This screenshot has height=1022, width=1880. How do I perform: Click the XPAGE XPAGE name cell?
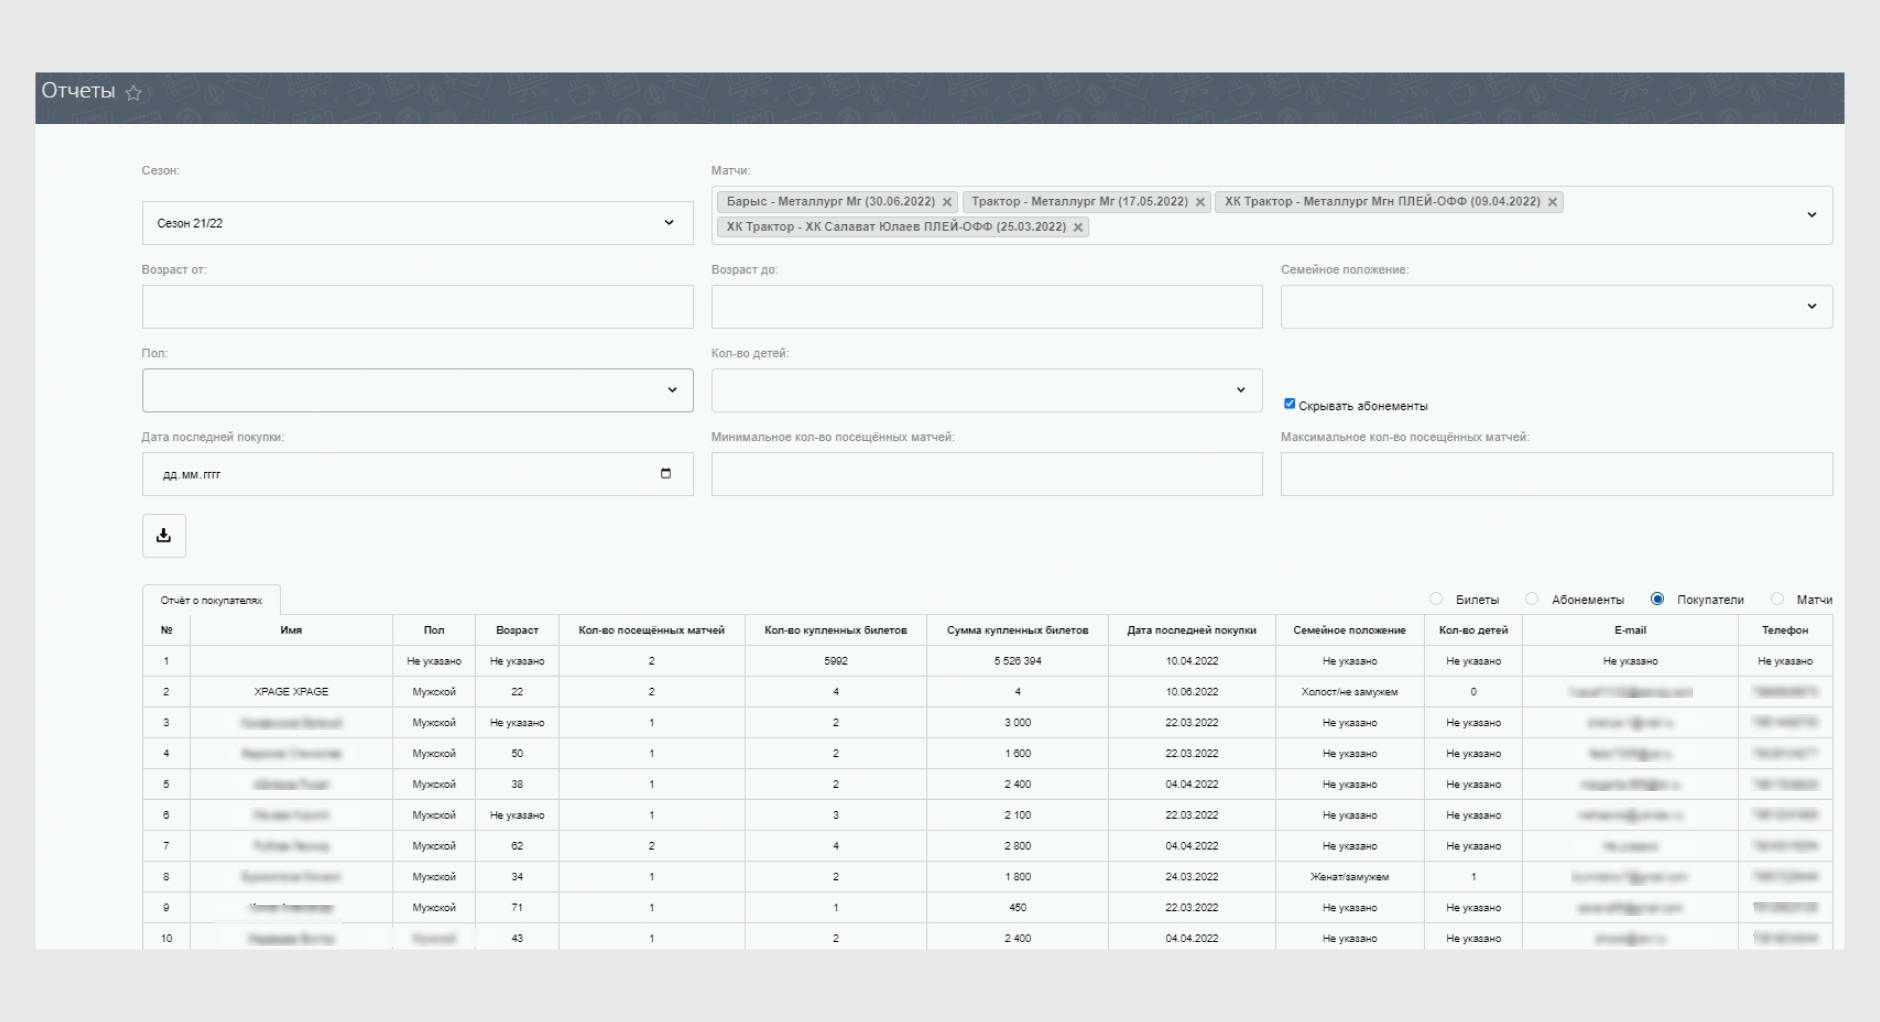(291, 692)
